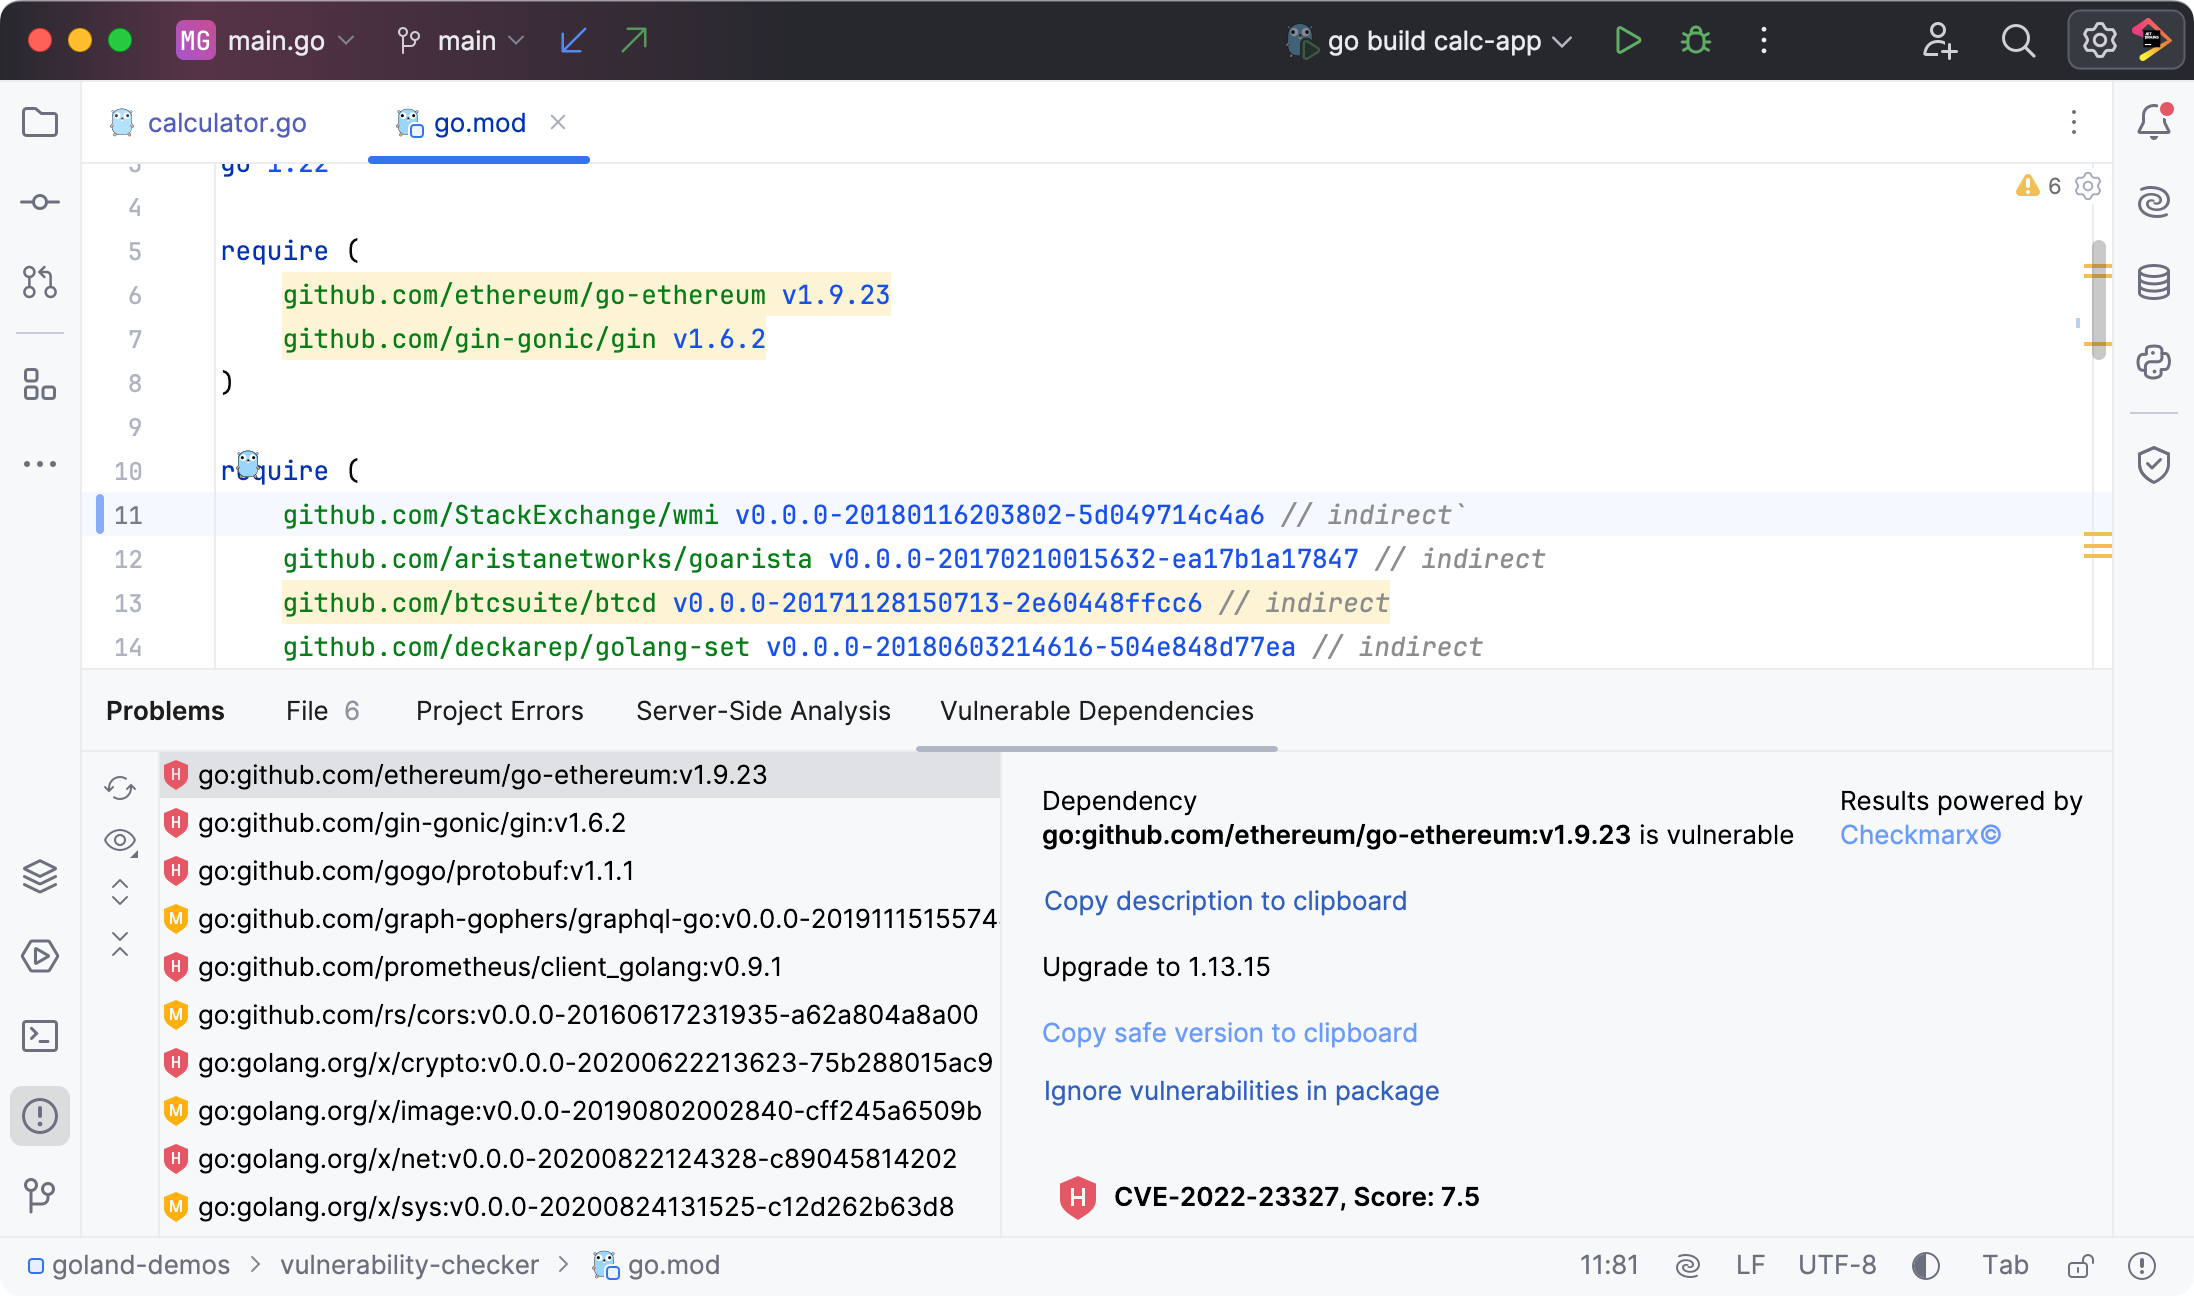
Task: Open the AI Assistant spiral icon in right sidebar
Action: coord(2154,202)
